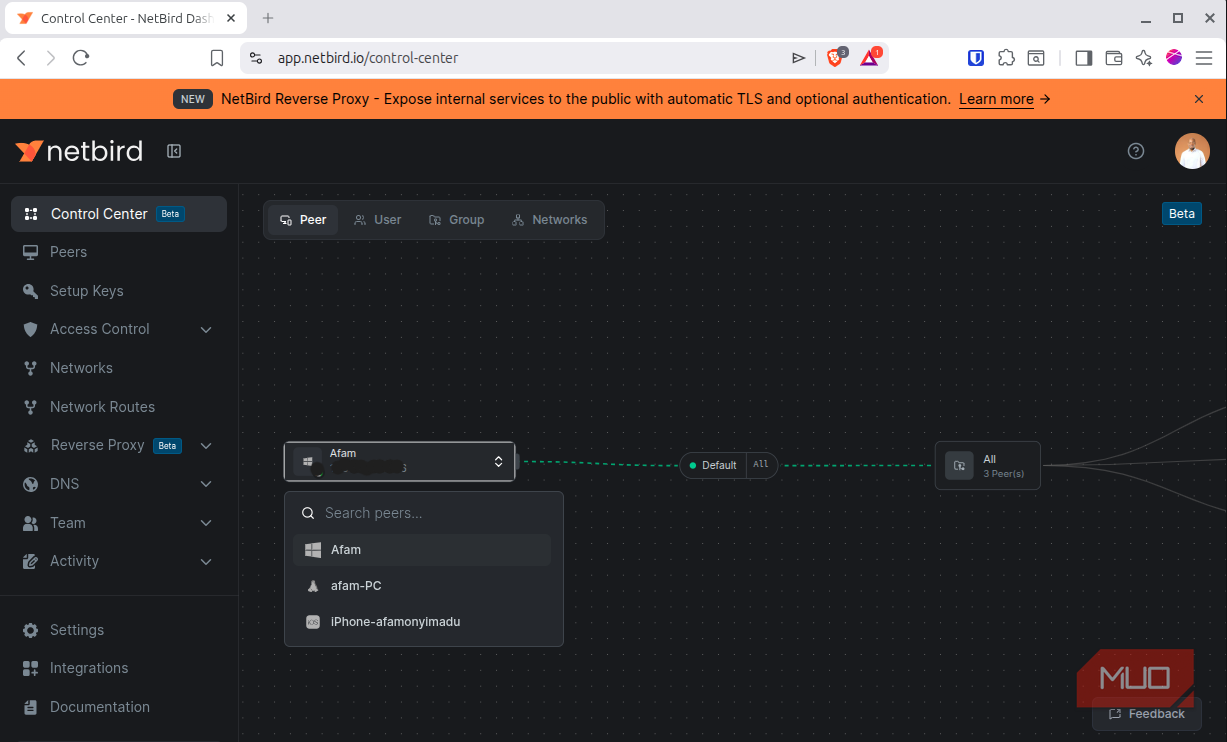Close the Afam peer selector dropdown
The width and height of the screenshot is (1227, 742).
399,461
